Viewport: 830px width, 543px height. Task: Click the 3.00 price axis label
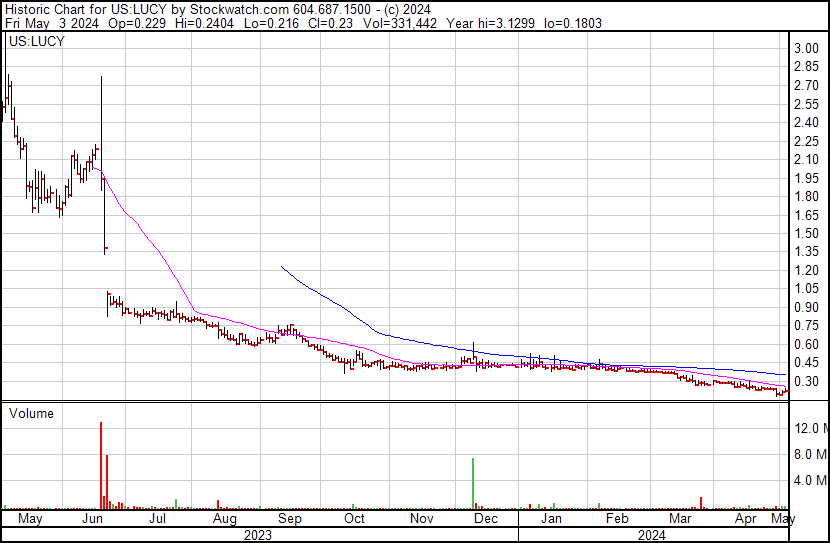[806, 48]
